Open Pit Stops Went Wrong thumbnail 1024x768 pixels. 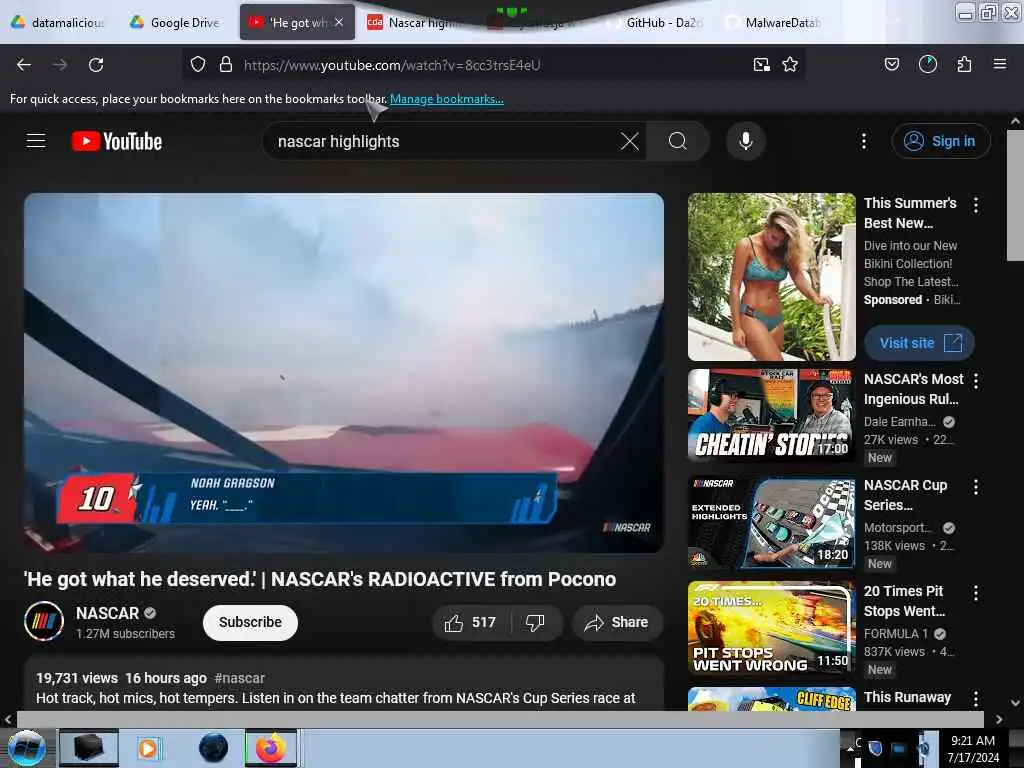(771, 627)
